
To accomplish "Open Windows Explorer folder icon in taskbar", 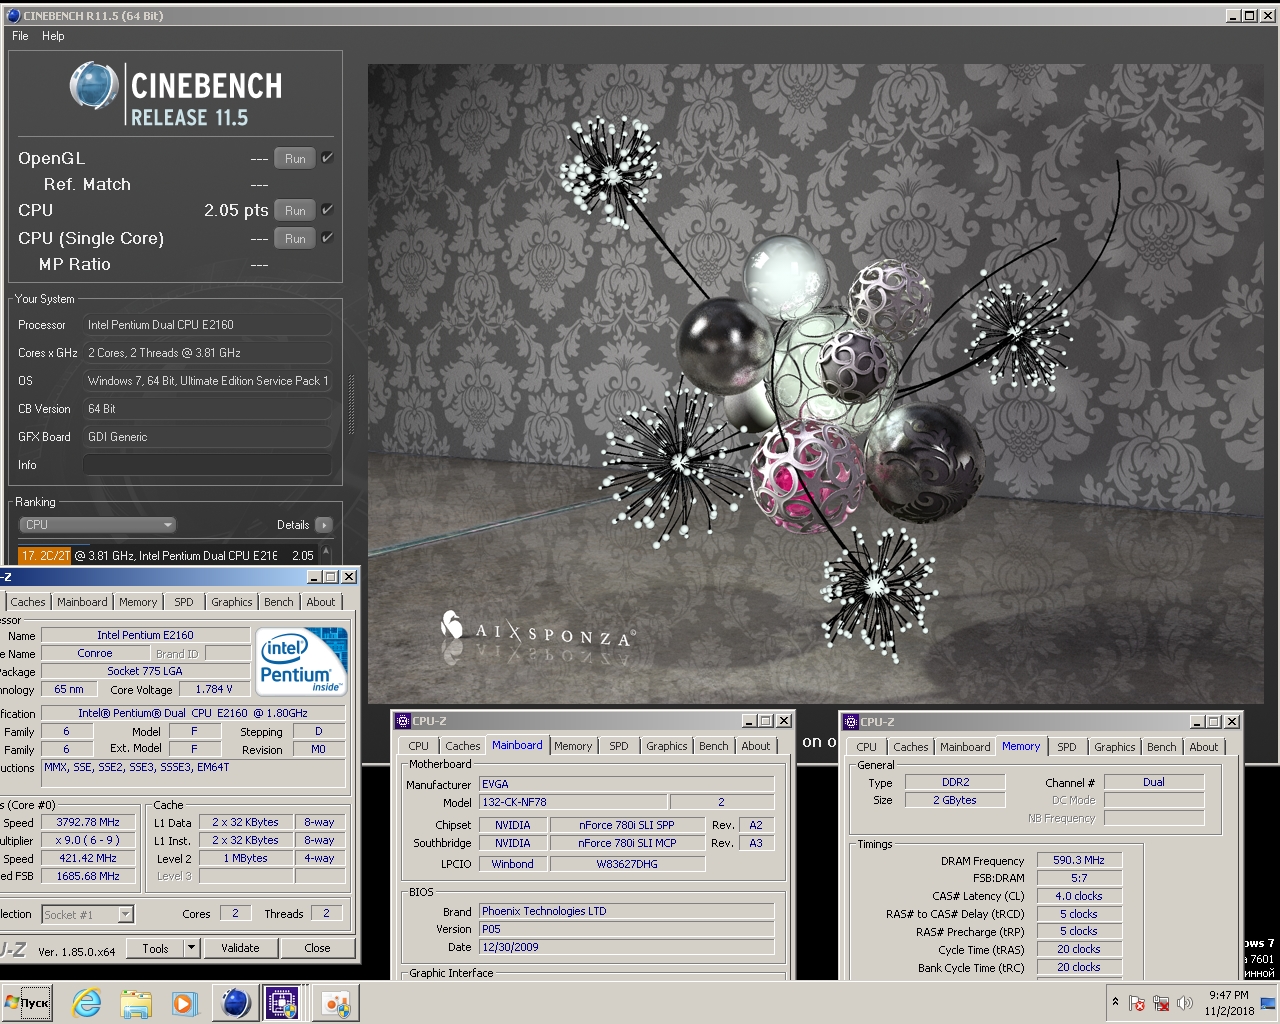I will pyautogui.click(x=135, y=1003).
